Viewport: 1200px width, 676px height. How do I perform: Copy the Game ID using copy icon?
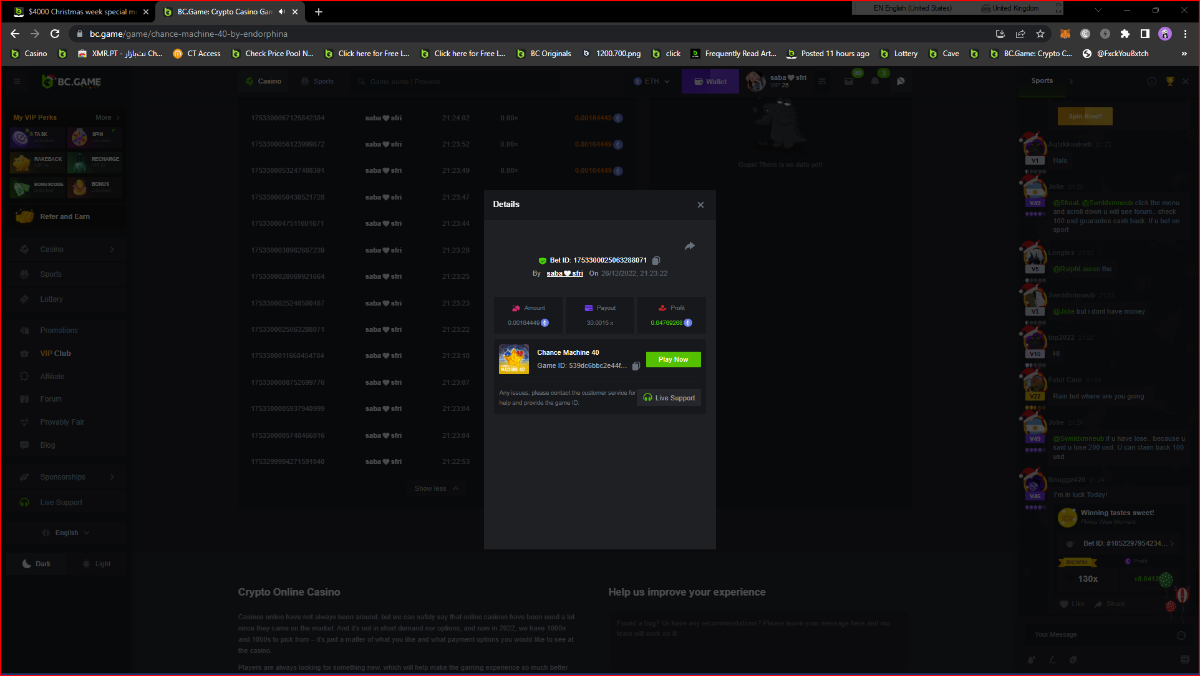click(x=635, y=366)
